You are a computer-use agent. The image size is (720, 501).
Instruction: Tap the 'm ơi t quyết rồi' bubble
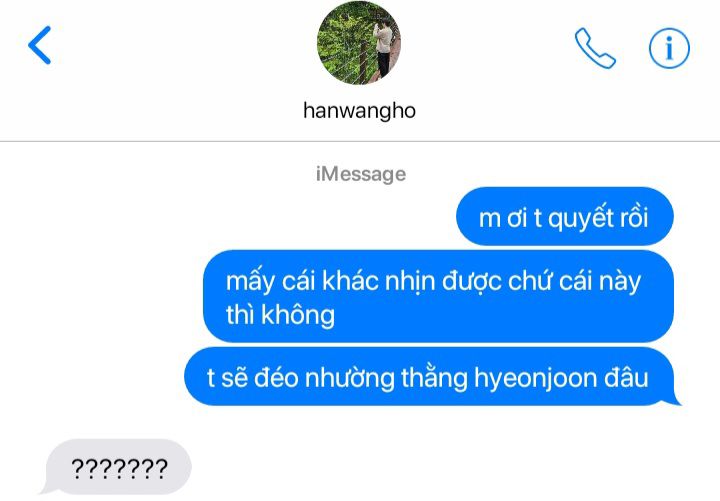[564, 217]
